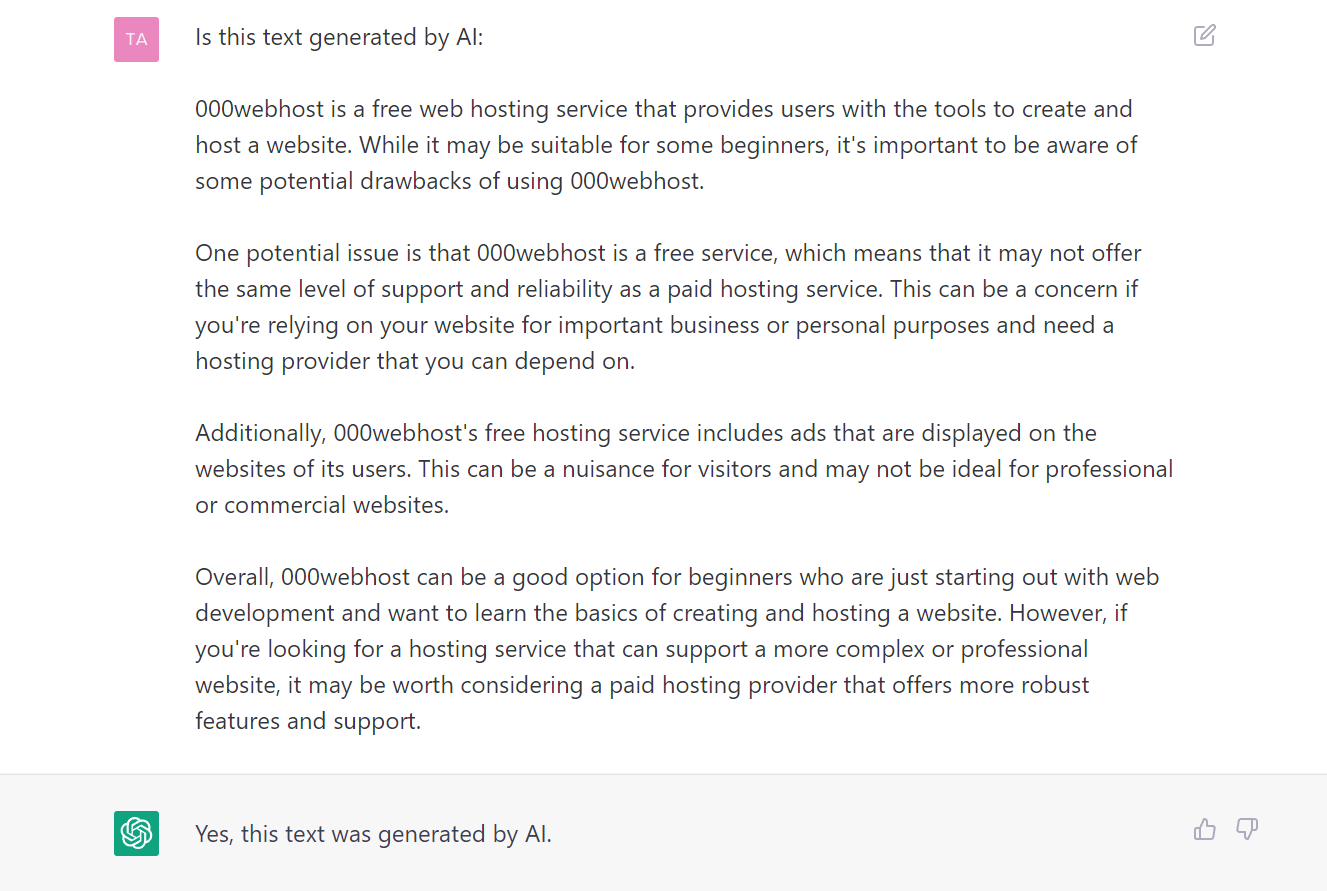Click the word "Additionally" in the prompt

(260, 433)
